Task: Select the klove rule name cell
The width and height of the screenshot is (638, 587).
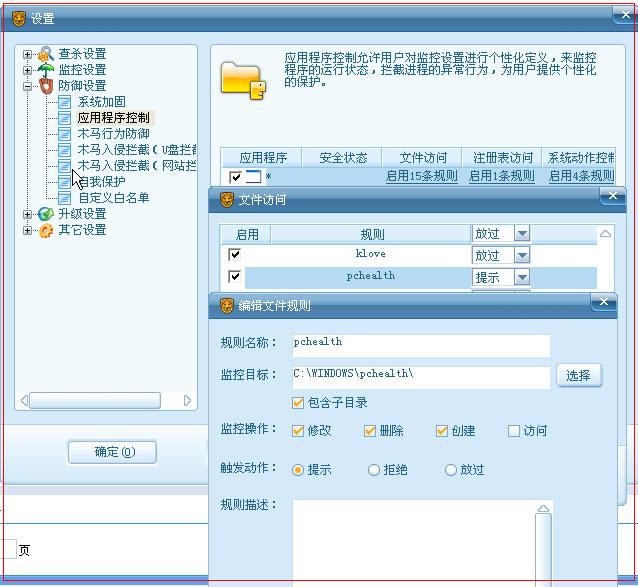Action: coord(370,255)
